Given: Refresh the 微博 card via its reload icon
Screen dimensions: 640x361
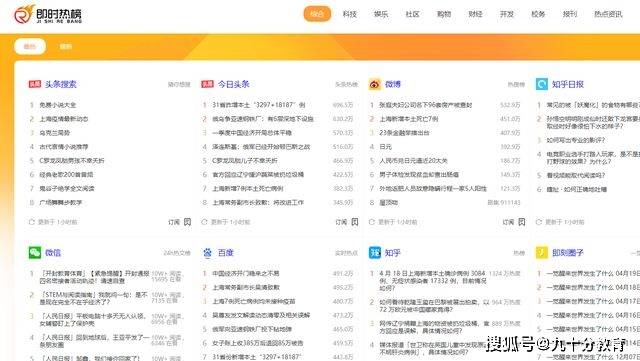Looking at the screenshot, I should [371, 222].
